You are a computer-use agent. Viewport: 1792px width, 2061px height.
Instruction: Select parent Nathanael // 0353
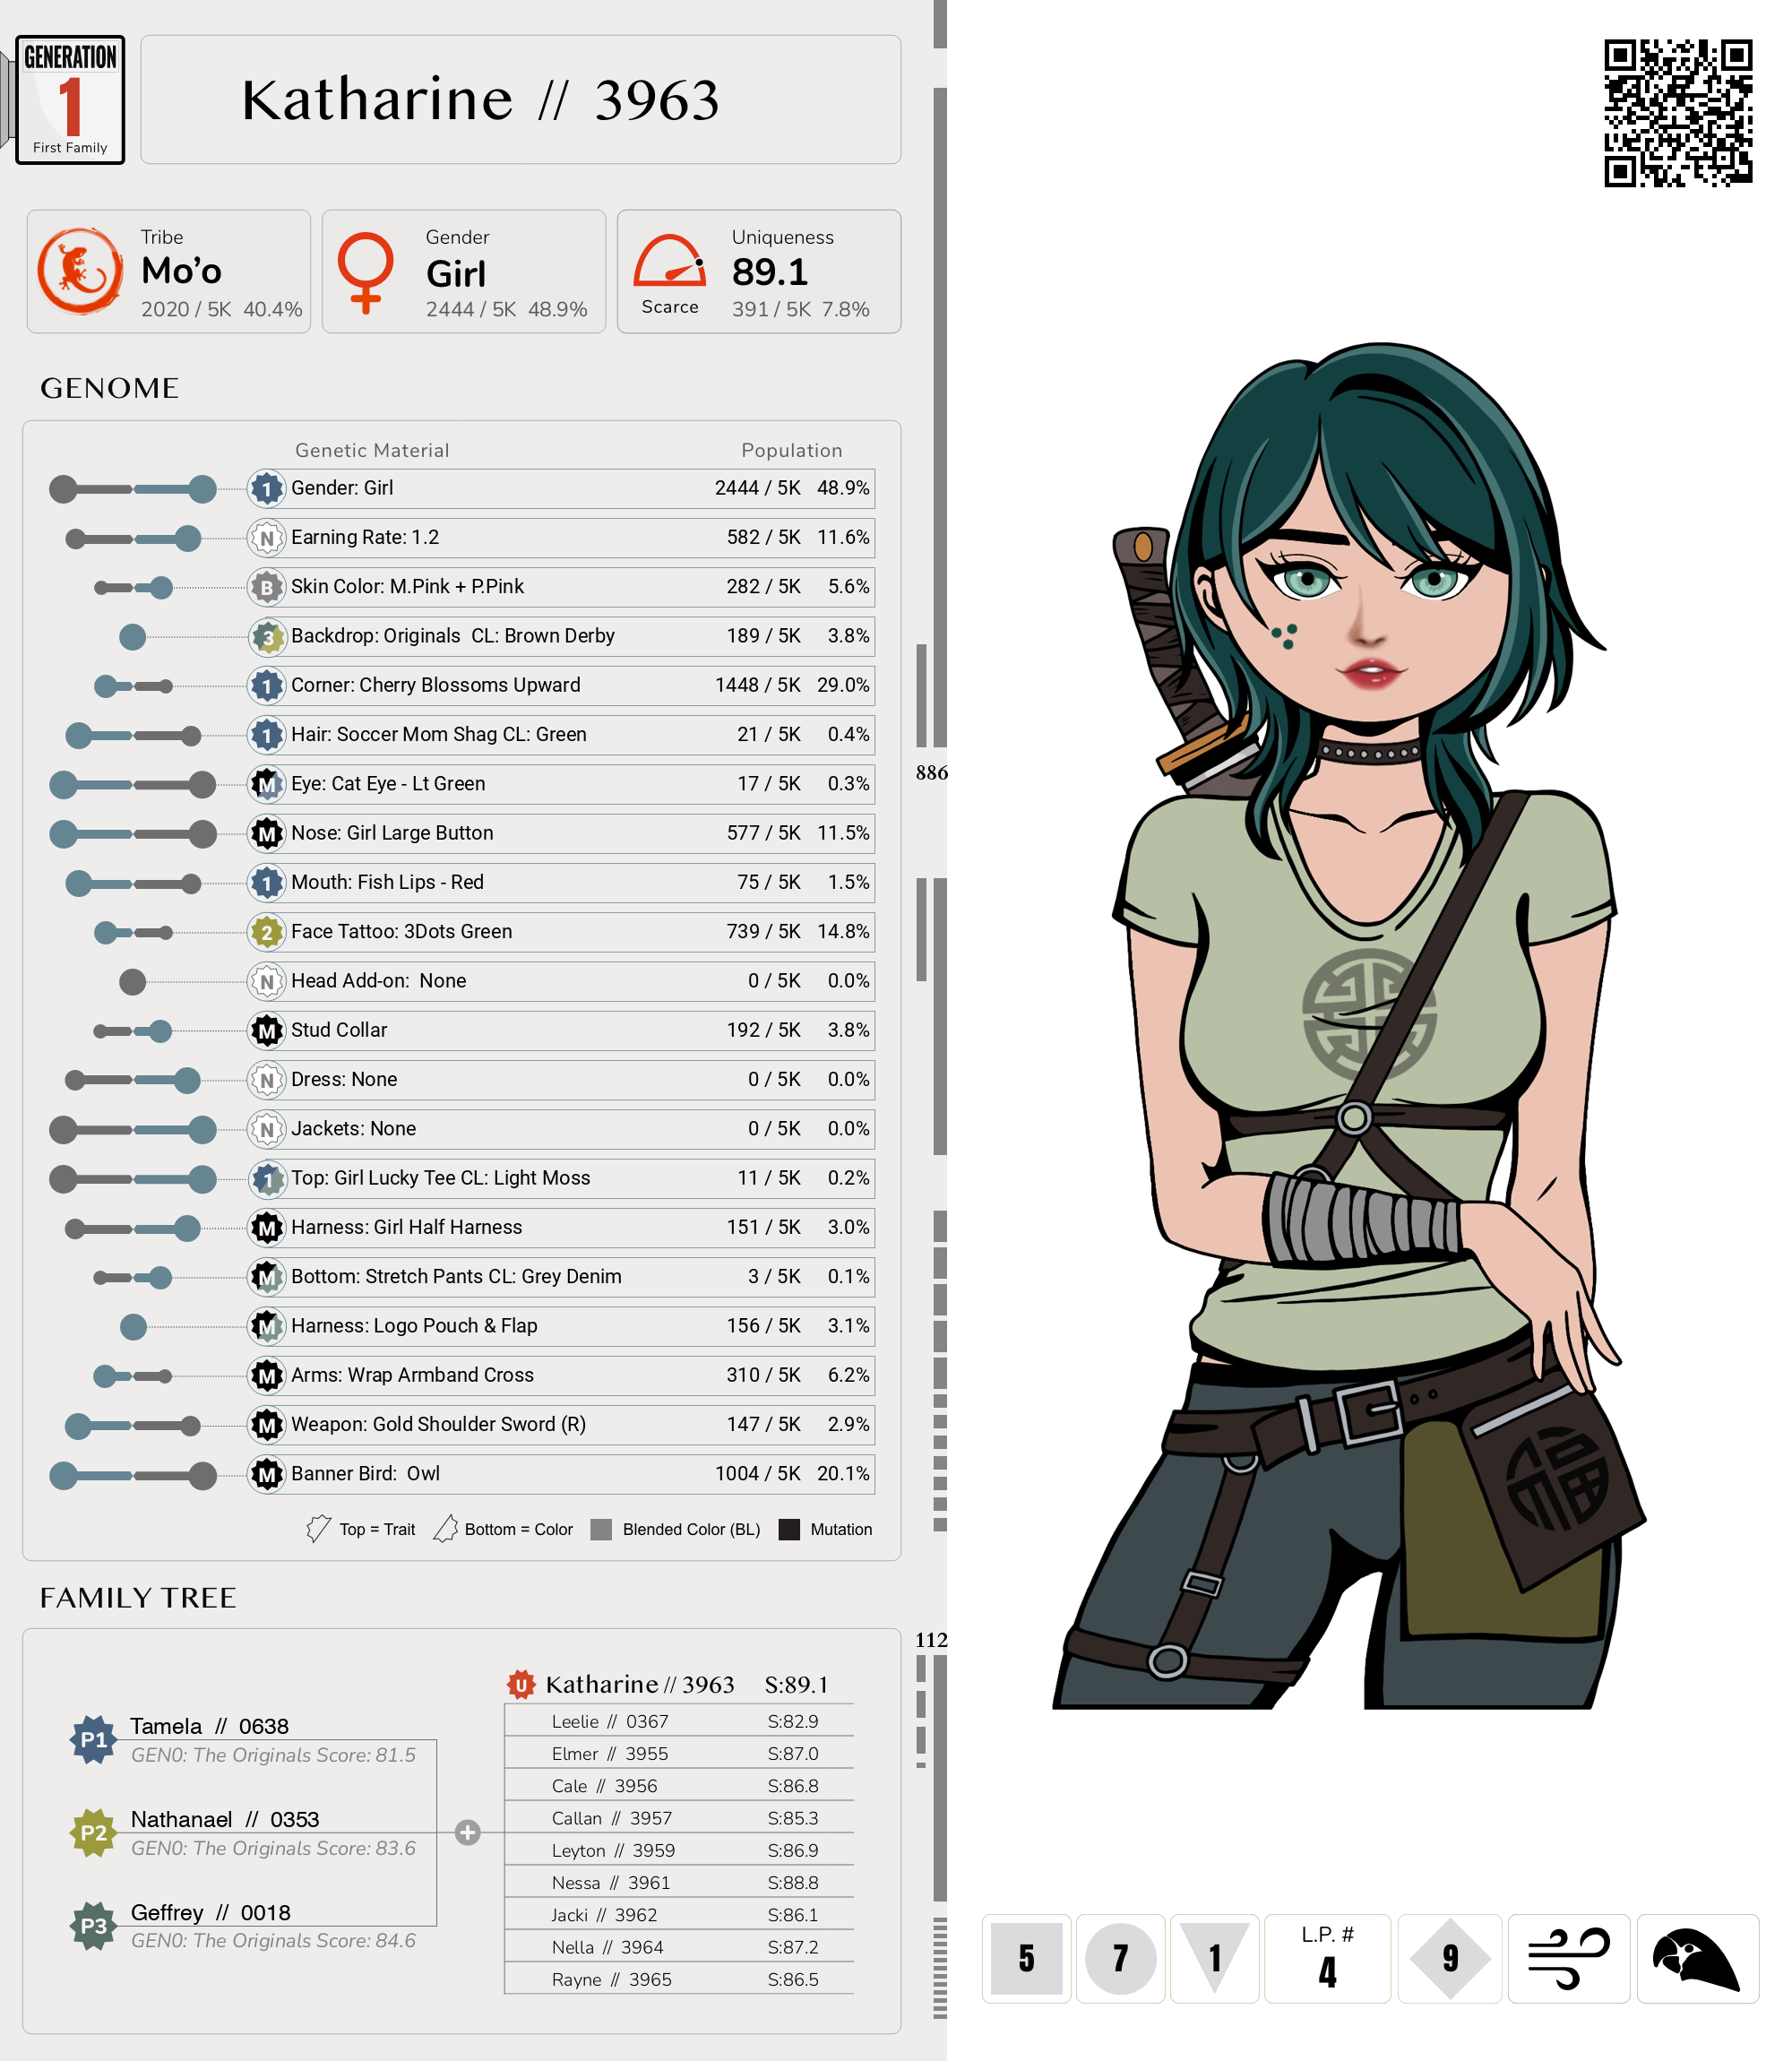click(x=224, y=1819)
